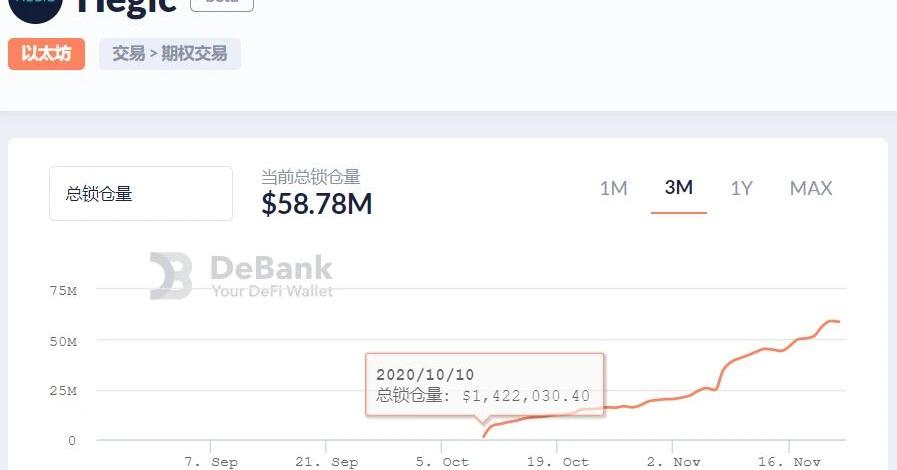Switch chart range to 1M
897x470 pixels.
[613, 188]
